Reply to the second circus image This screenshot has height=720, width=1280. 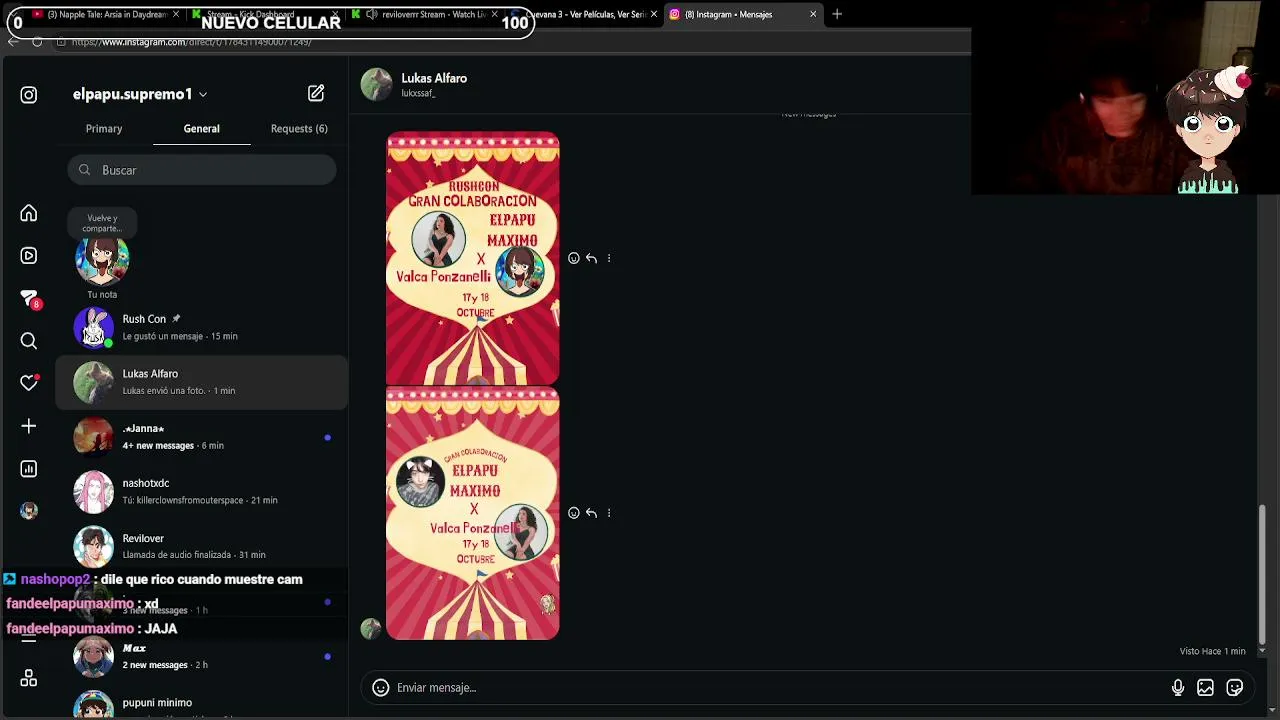(591, 513)
